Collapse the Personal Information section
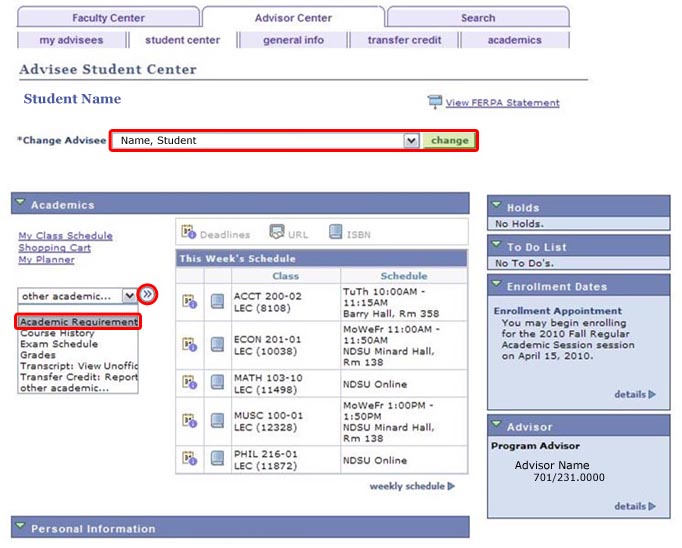Screen dimensions: 682x548 20,526
